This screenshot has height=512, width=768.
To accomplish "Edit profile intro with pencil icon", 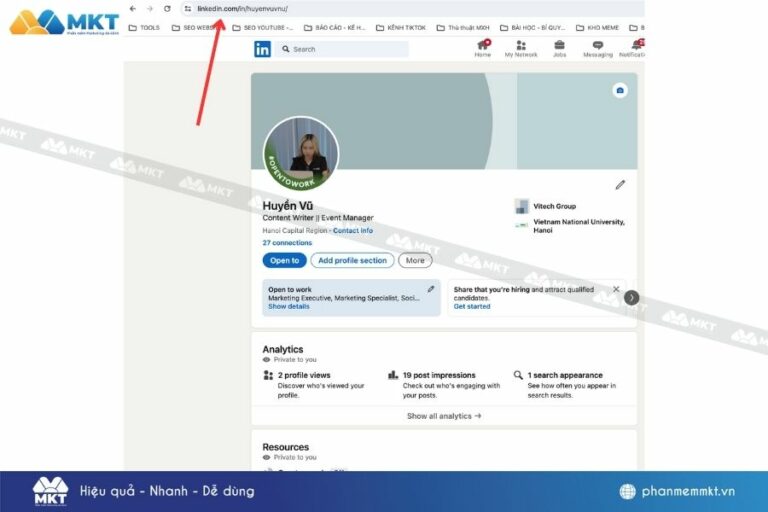I will pyautogui.click(x=620, y=185).
